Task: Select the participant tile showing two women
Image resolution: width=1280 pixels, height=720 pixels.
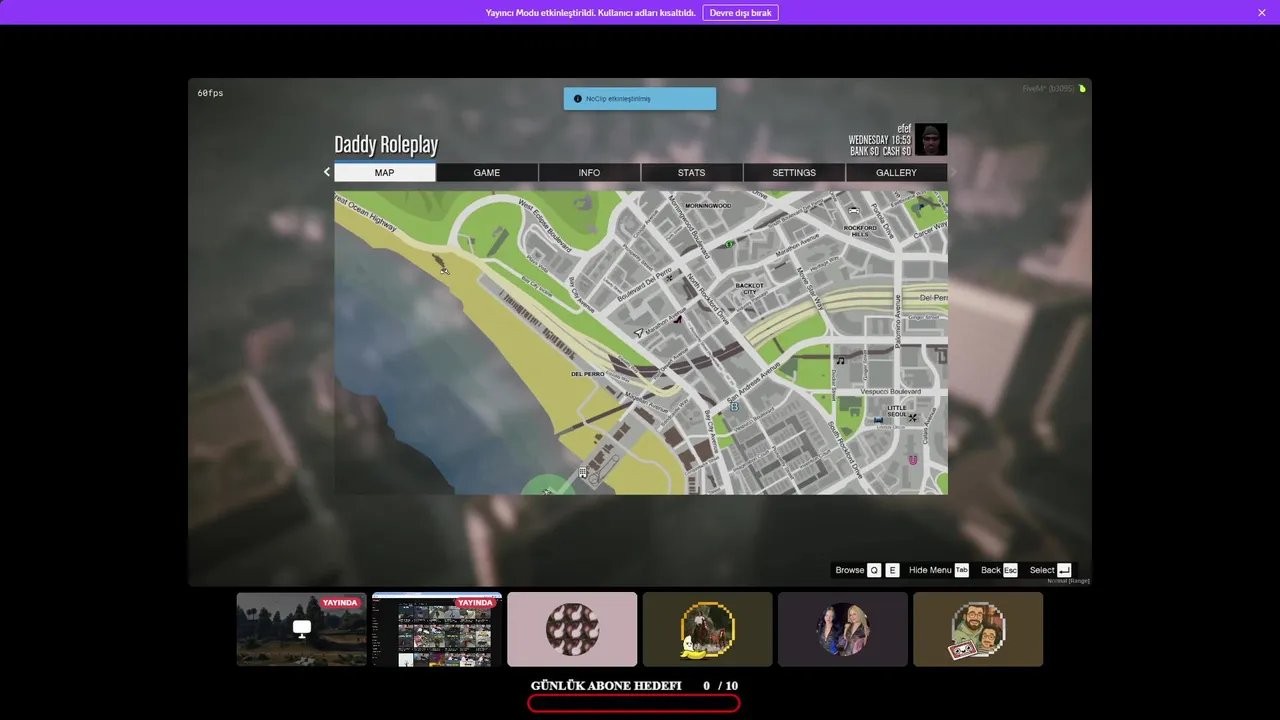Action: [843, 629]
